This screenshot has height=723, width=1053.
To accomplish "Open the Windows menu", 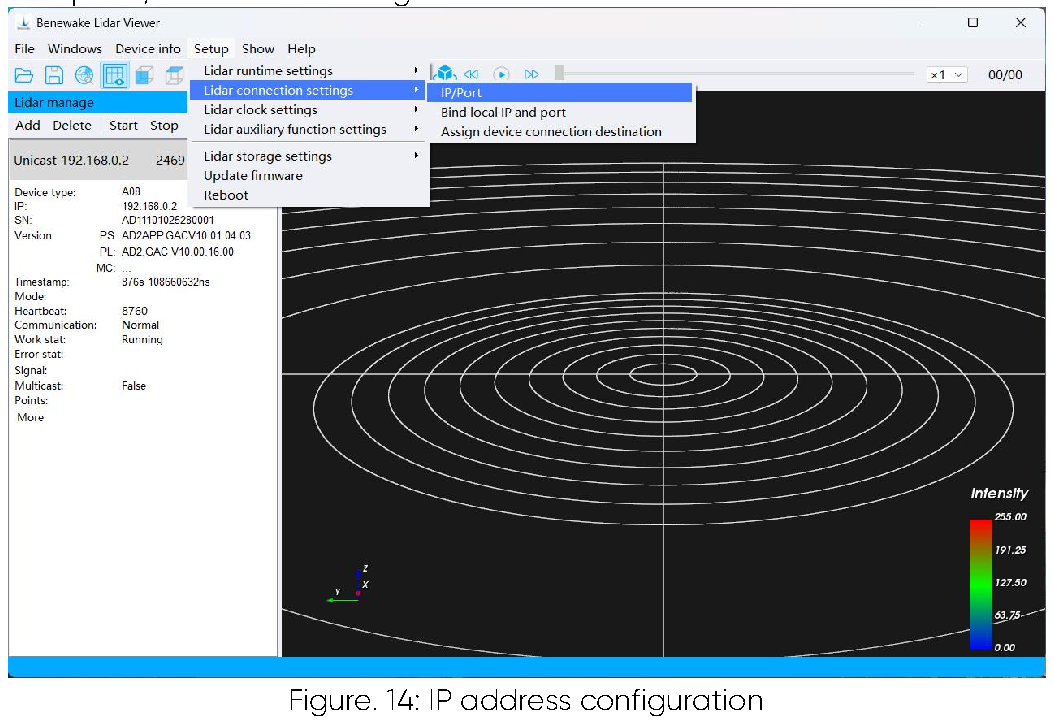I will tap(75, 49).
